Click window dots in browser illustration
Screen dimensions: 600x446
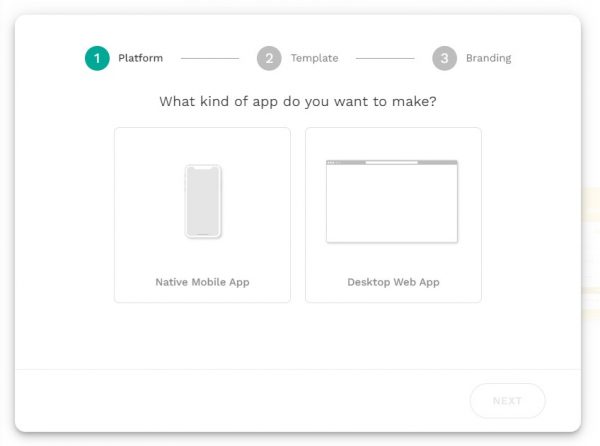(x=333, y=162)
